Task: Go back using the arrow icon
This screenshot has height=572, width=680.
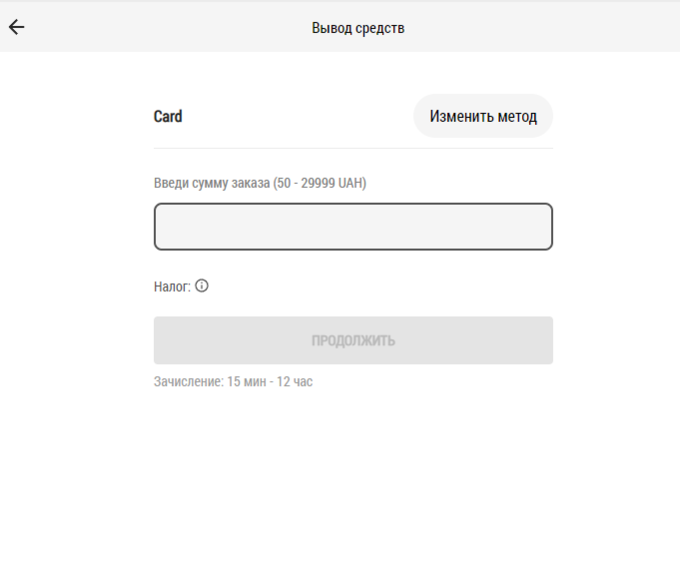Action: (x=16, y=27)
